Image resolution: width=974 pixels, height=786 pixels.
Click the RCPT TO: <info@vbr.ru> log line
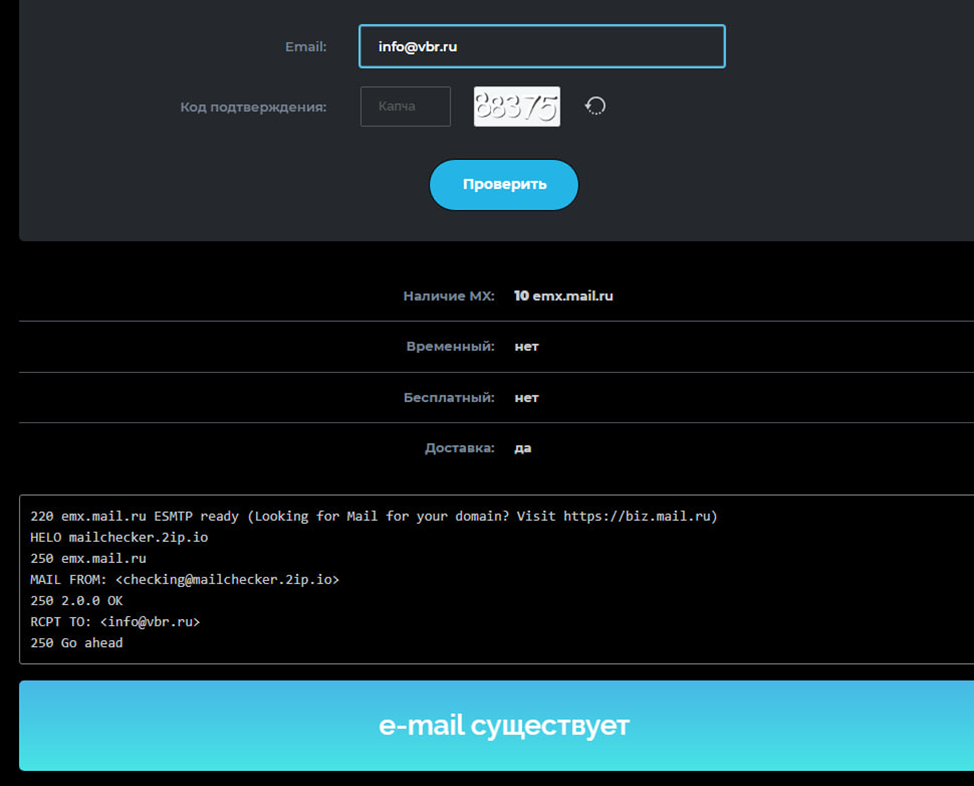[115, 622]
